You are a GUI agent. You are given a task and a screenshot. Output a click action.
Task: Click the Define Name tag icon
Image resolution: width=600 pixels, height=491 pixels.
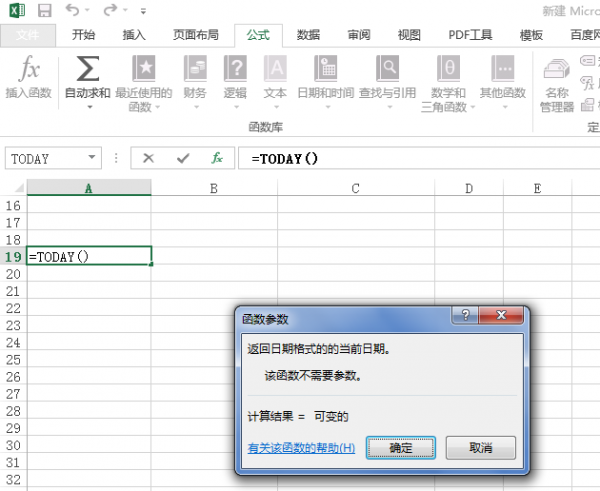pyautogui.click(x=587, y=61)
